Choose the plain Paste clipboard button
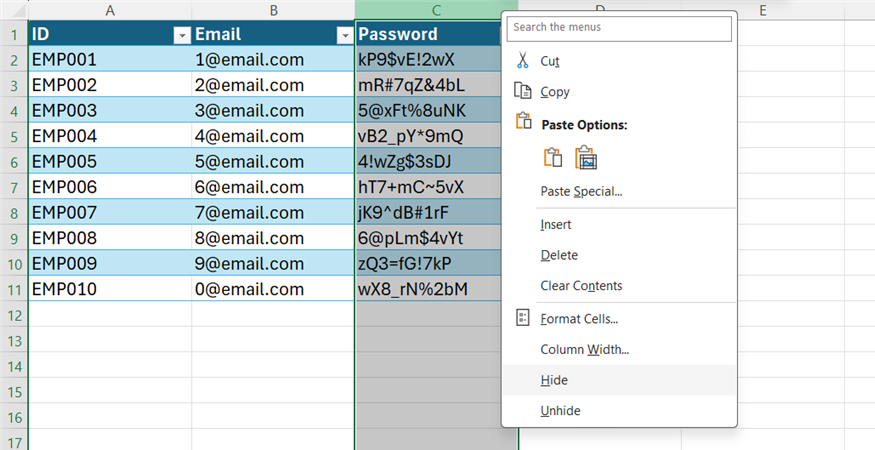 click(x=552, y=157)
